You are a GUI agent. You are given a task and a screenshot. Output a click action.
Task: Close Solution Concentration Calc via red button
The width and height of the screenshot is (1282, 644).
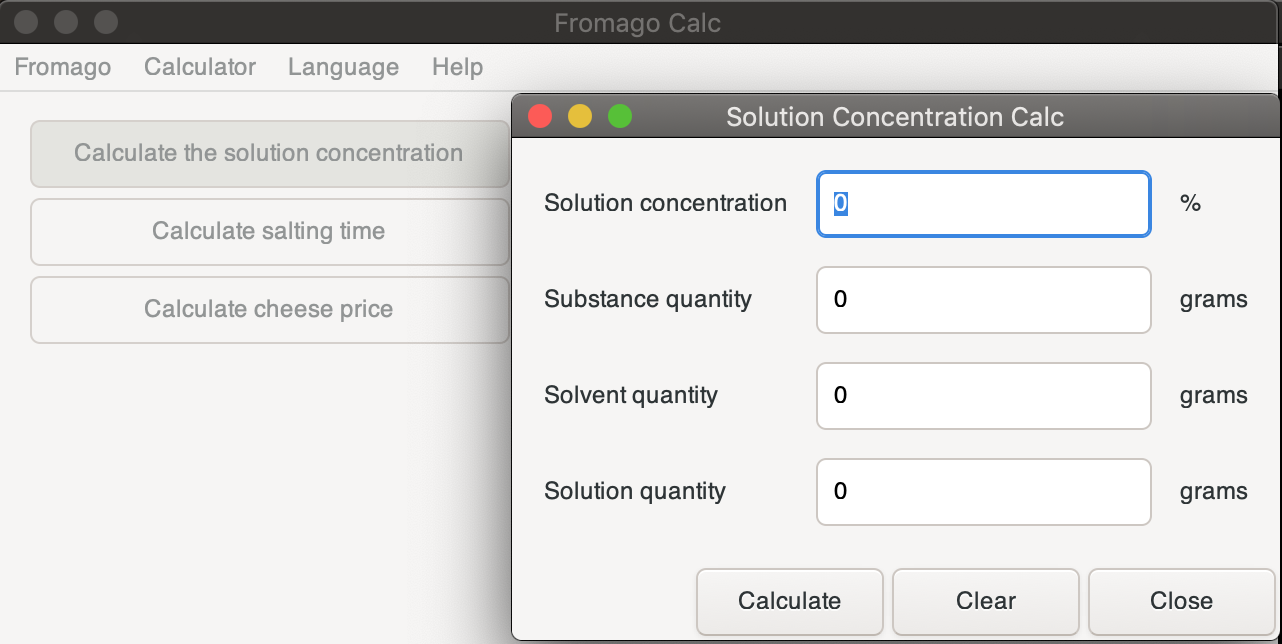pyautogui.click(x=540, y=117)
